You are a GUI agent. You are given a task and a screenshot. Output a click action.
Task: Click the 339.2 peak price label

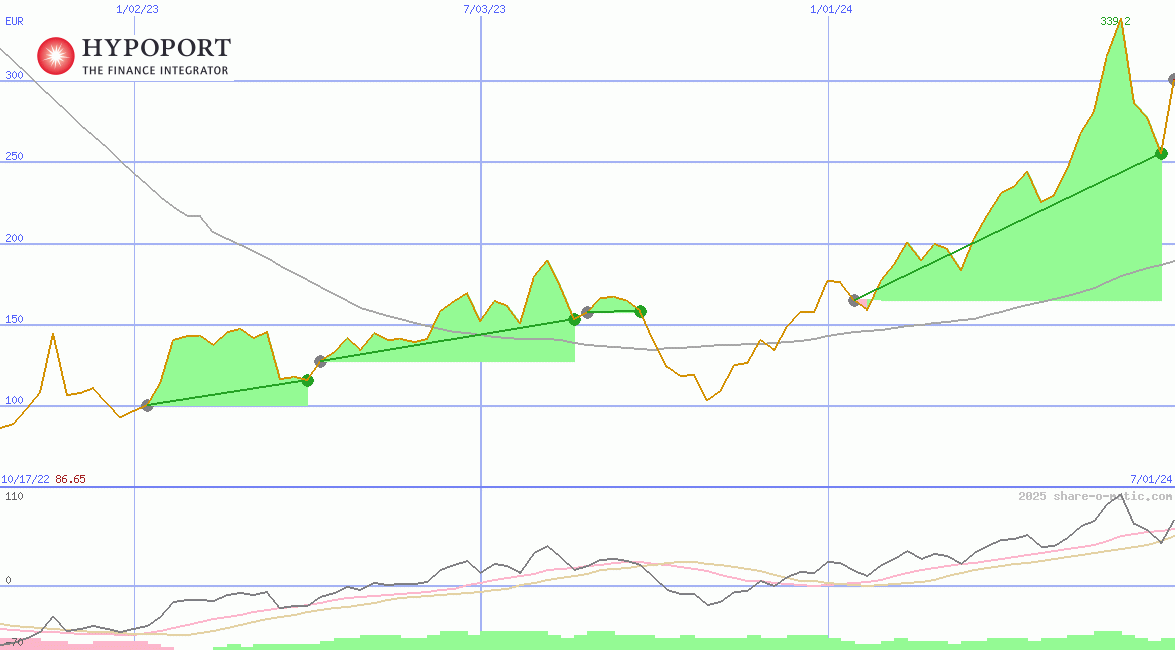1115,20
